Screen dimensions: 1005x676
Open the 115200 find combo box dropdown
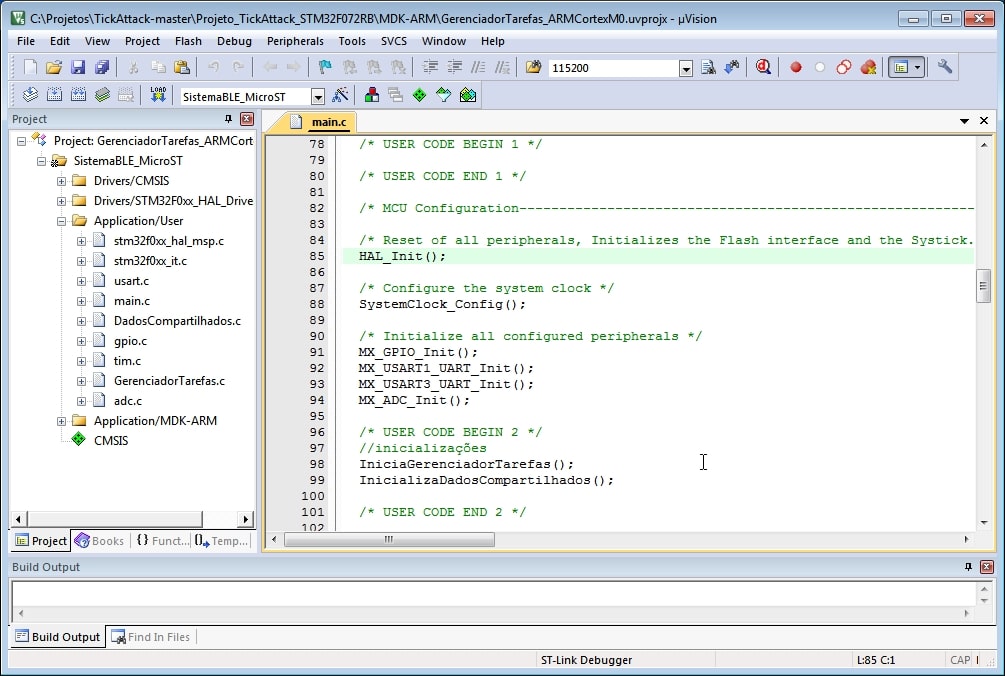tap(686, 68)
